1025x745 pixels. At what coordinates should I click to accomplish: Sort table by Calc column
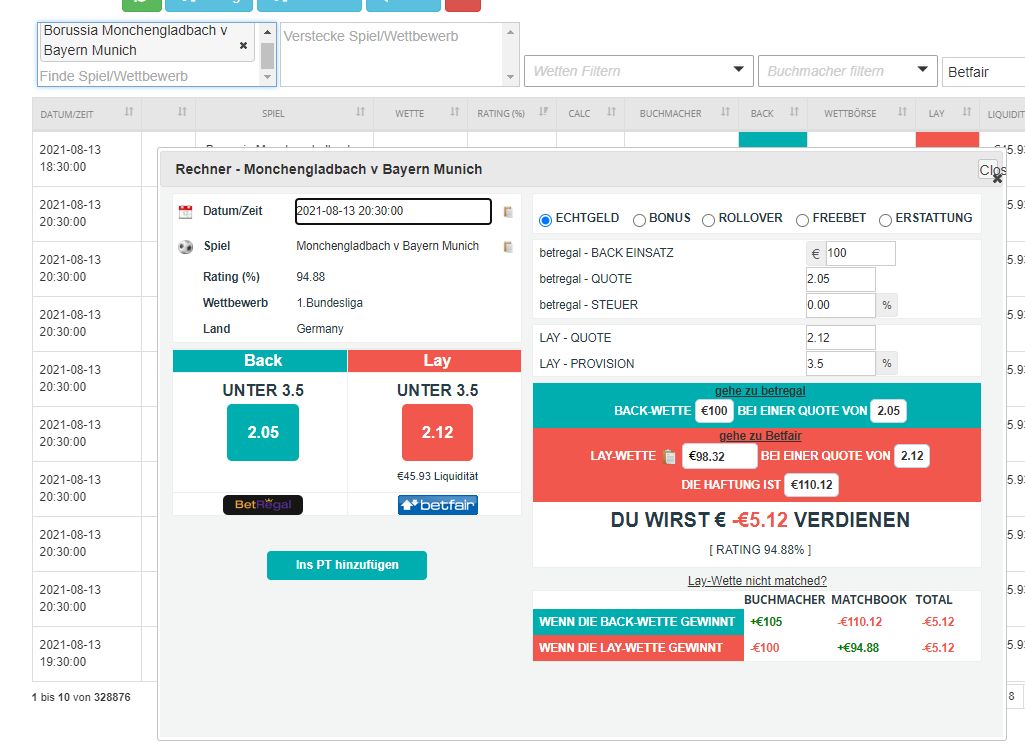tap(611, 112)
